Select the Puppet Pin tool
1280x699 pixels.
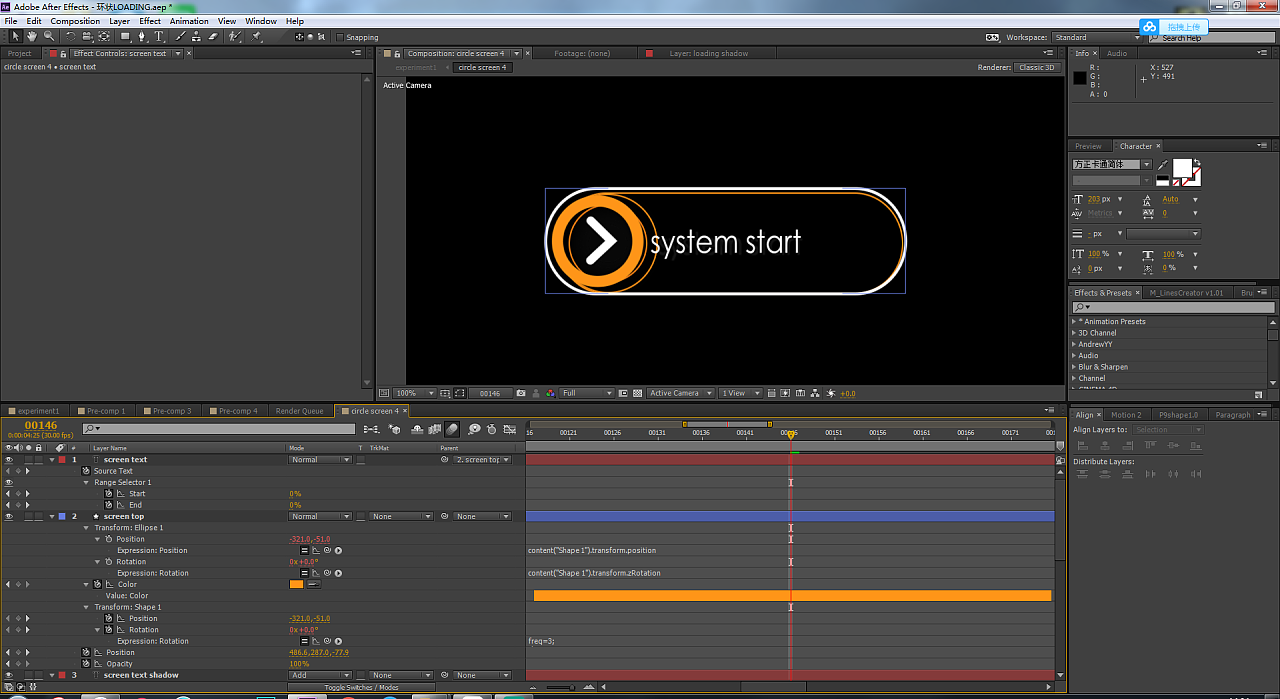255,36
